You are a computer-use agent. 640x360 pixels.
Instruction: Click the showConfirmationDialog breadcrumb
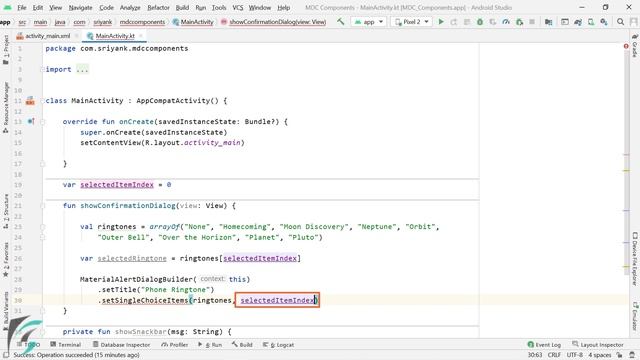coord(273,22)
